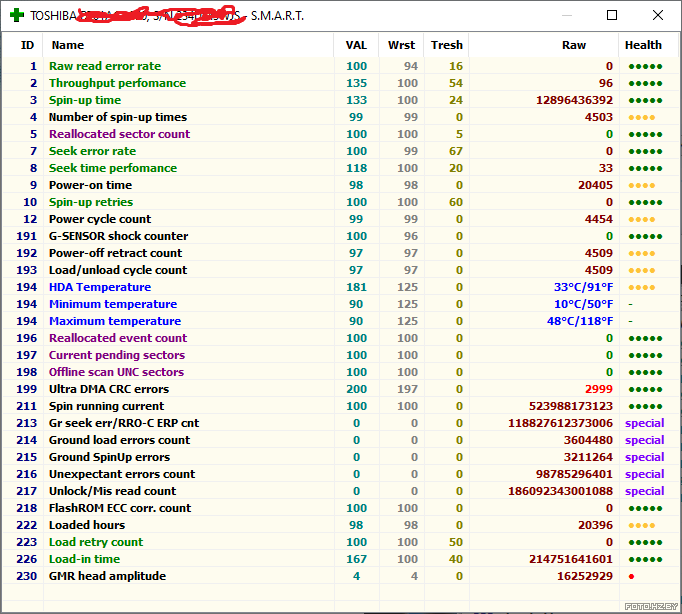Select 'Reallocated sector count' attribute
The image size is (682, 614).
(120, 134)
